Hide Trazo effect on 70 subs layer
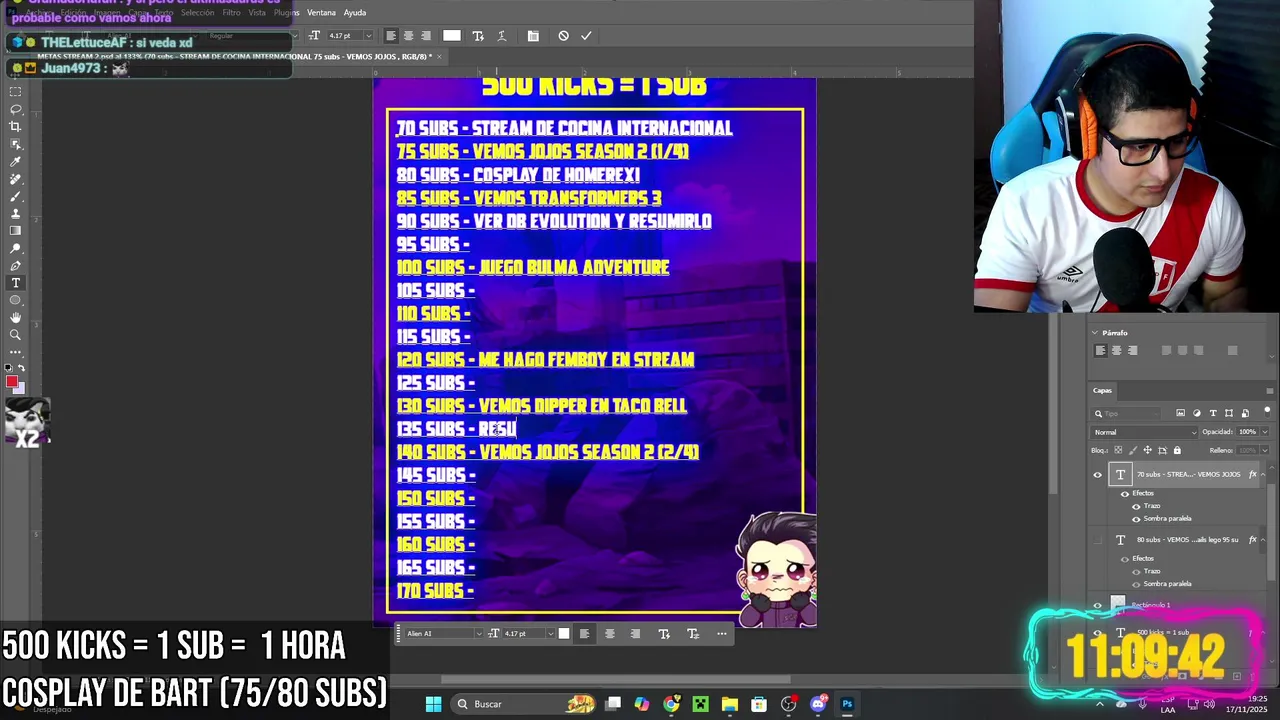1280x720 pixels. (1136, 506)
